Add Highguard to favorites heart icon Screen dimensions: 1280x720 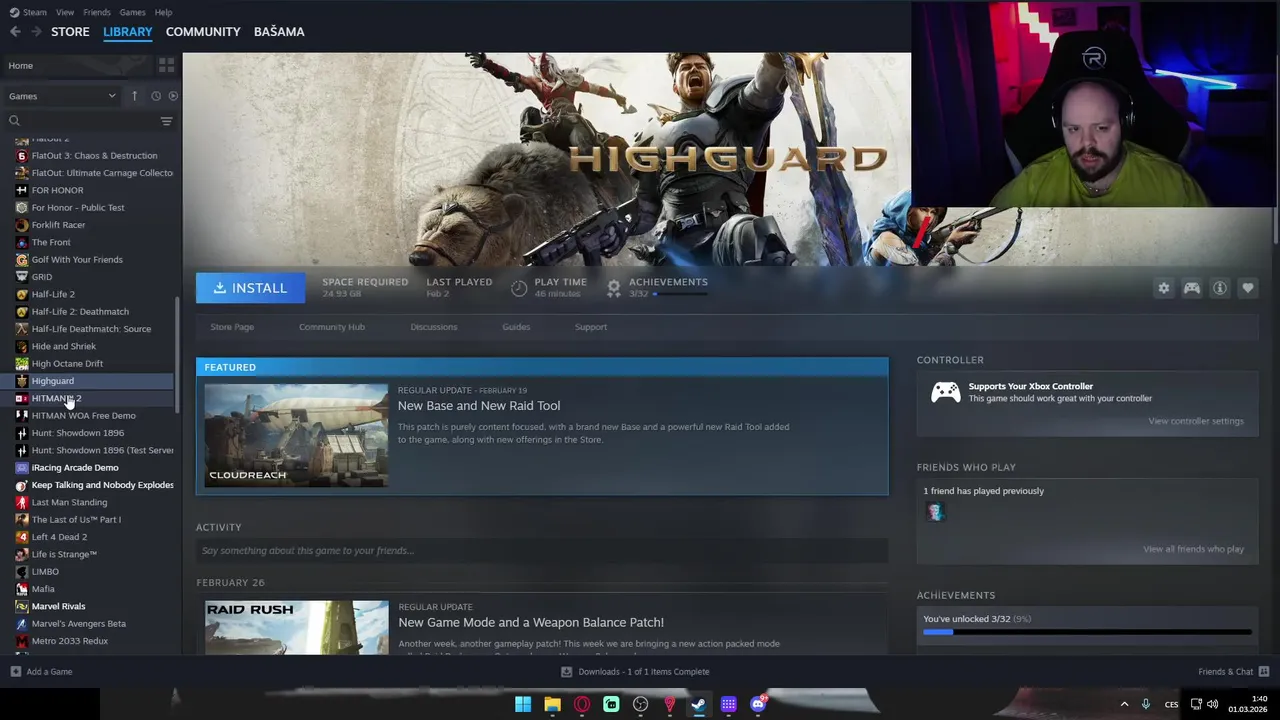1248,288
